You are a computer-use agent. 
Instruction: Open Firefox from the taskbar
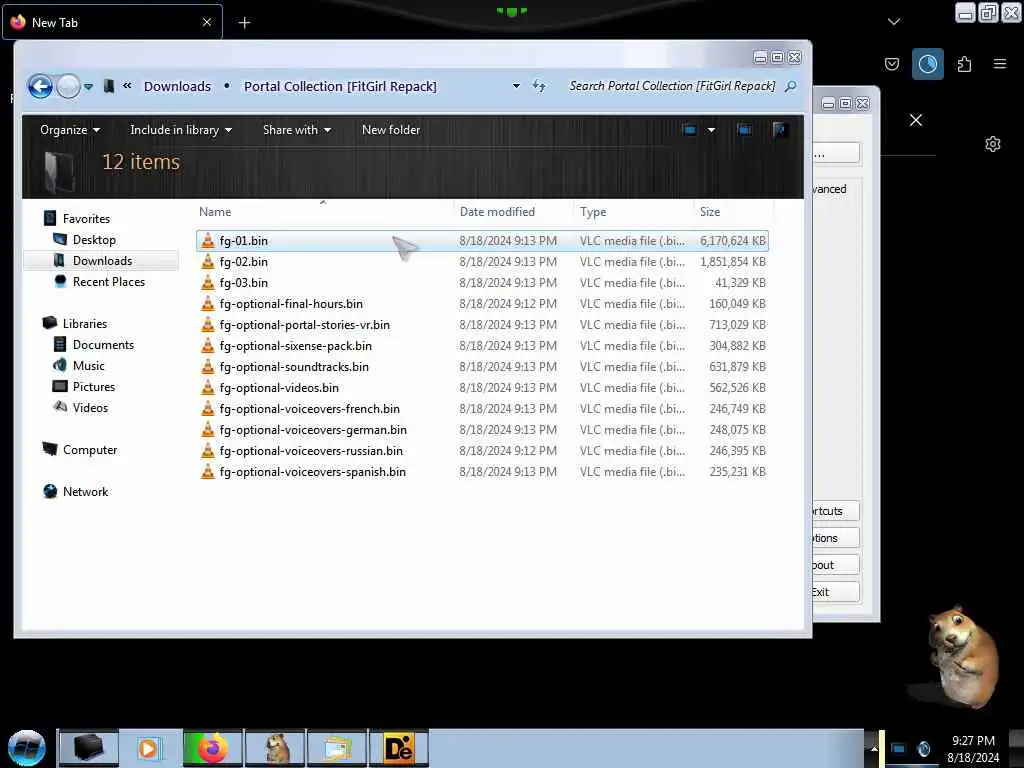213,748
